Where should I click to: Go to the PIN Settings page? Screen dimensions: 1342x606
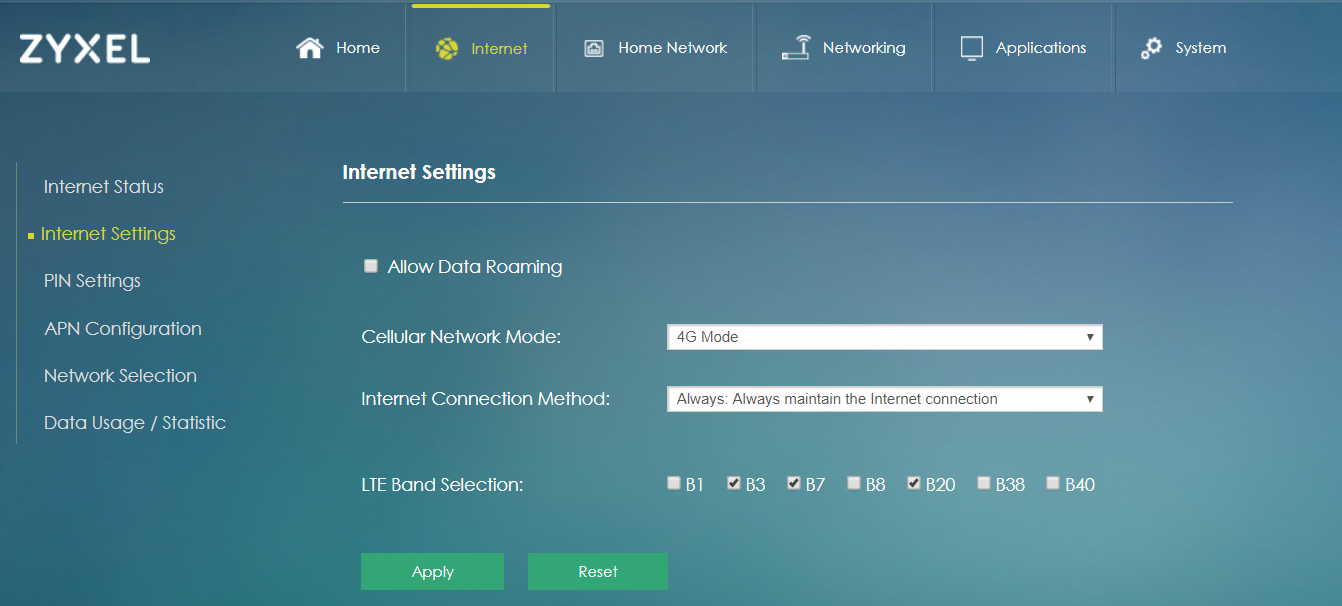pos(92,281)
